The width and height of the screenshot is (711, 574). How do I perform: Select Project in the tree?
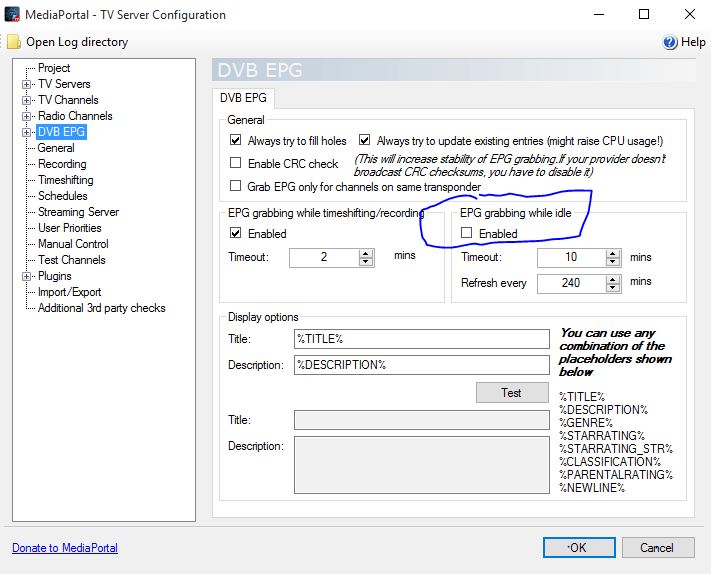pyautogui.click(x=54, y=68)
